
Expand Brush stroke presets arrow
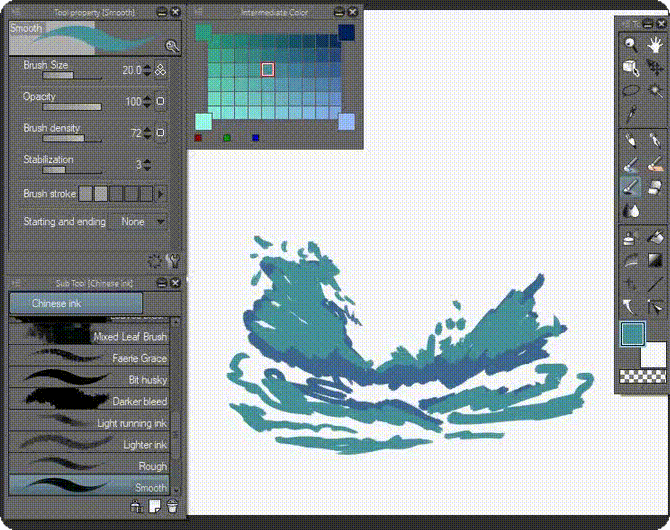point(161,193)
